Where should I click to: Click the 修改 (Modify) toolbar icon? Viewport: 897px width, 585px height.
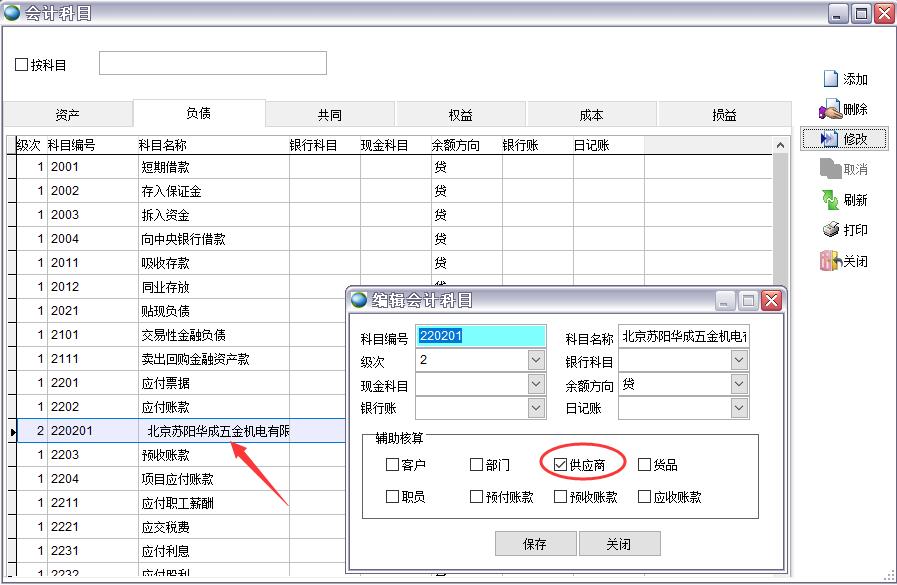click(829, 139)
